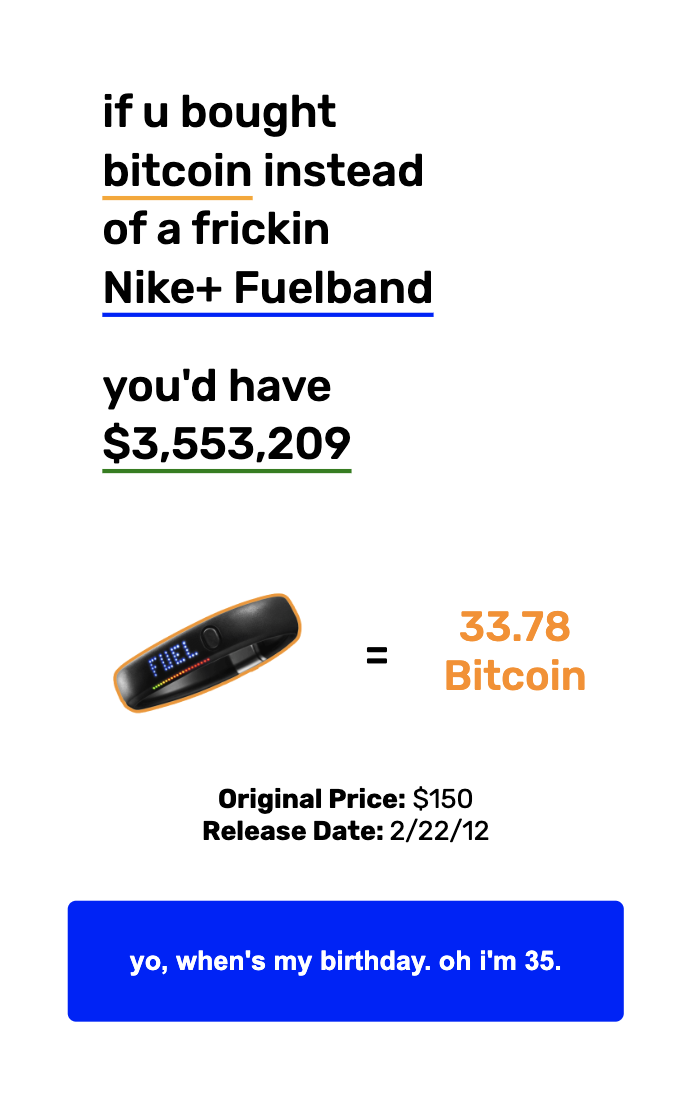Click the "Original Price:" label

(x=311, y=799)
